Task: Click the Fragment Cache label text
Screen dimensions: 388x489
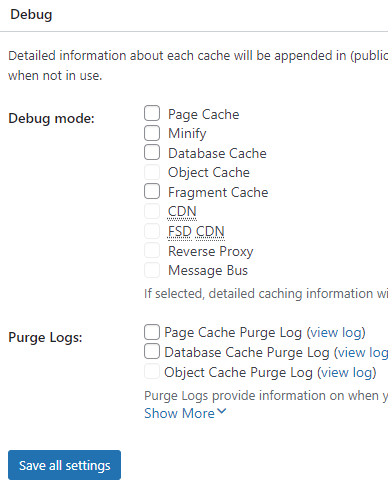Action: coord(218,192)
